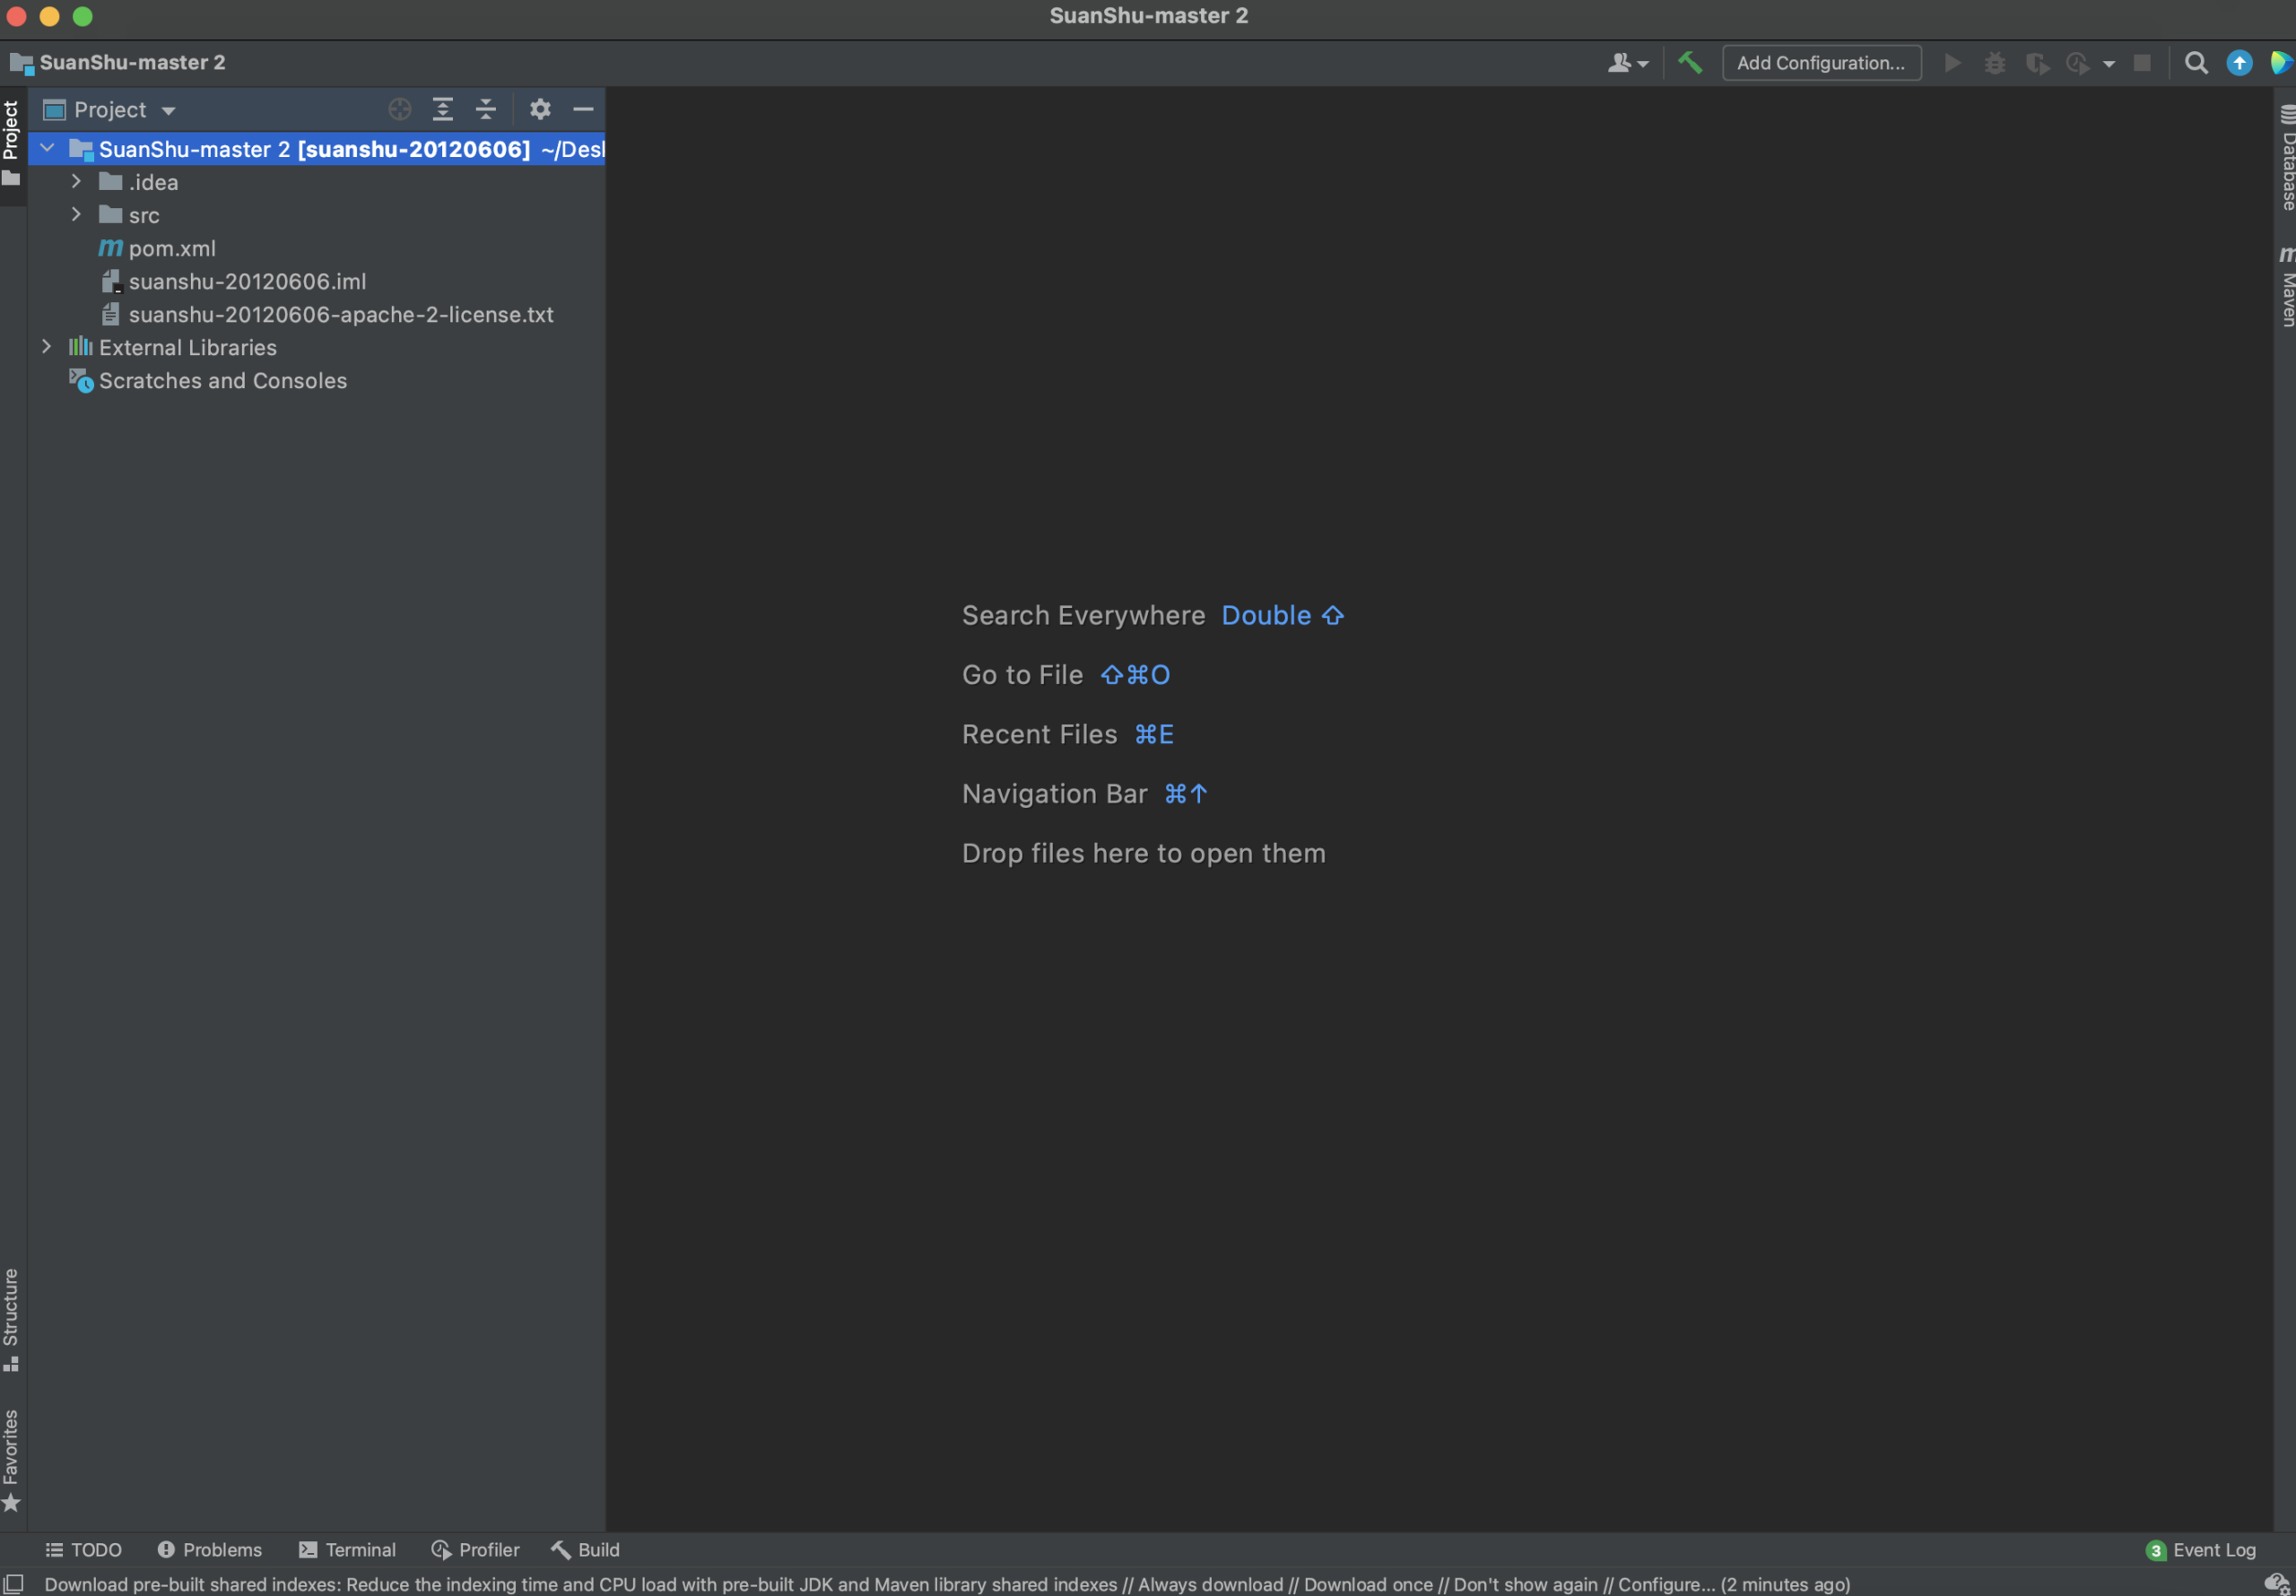Open the Terminal tool window tab
This screenshot has height=1596, width=2296.
[x=348, y=1549]
